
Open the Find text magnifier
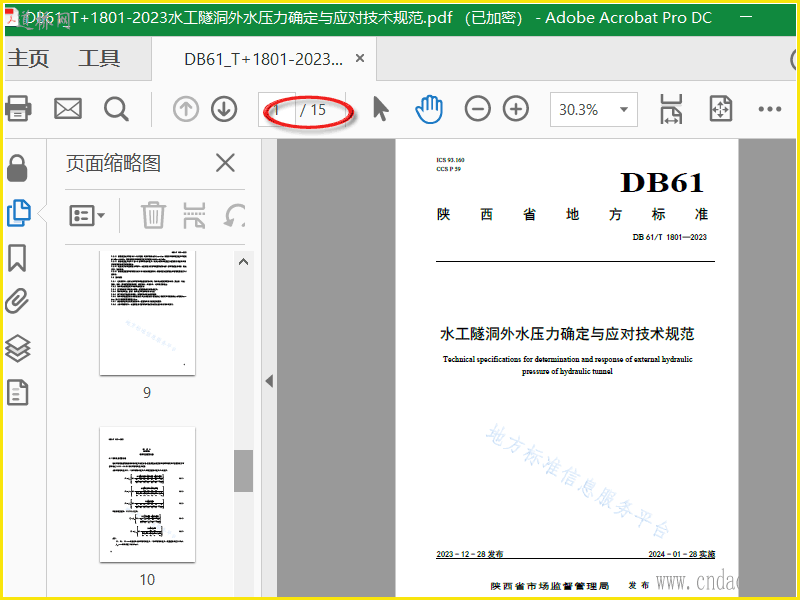pyautogui.click(x=116, y=109)
